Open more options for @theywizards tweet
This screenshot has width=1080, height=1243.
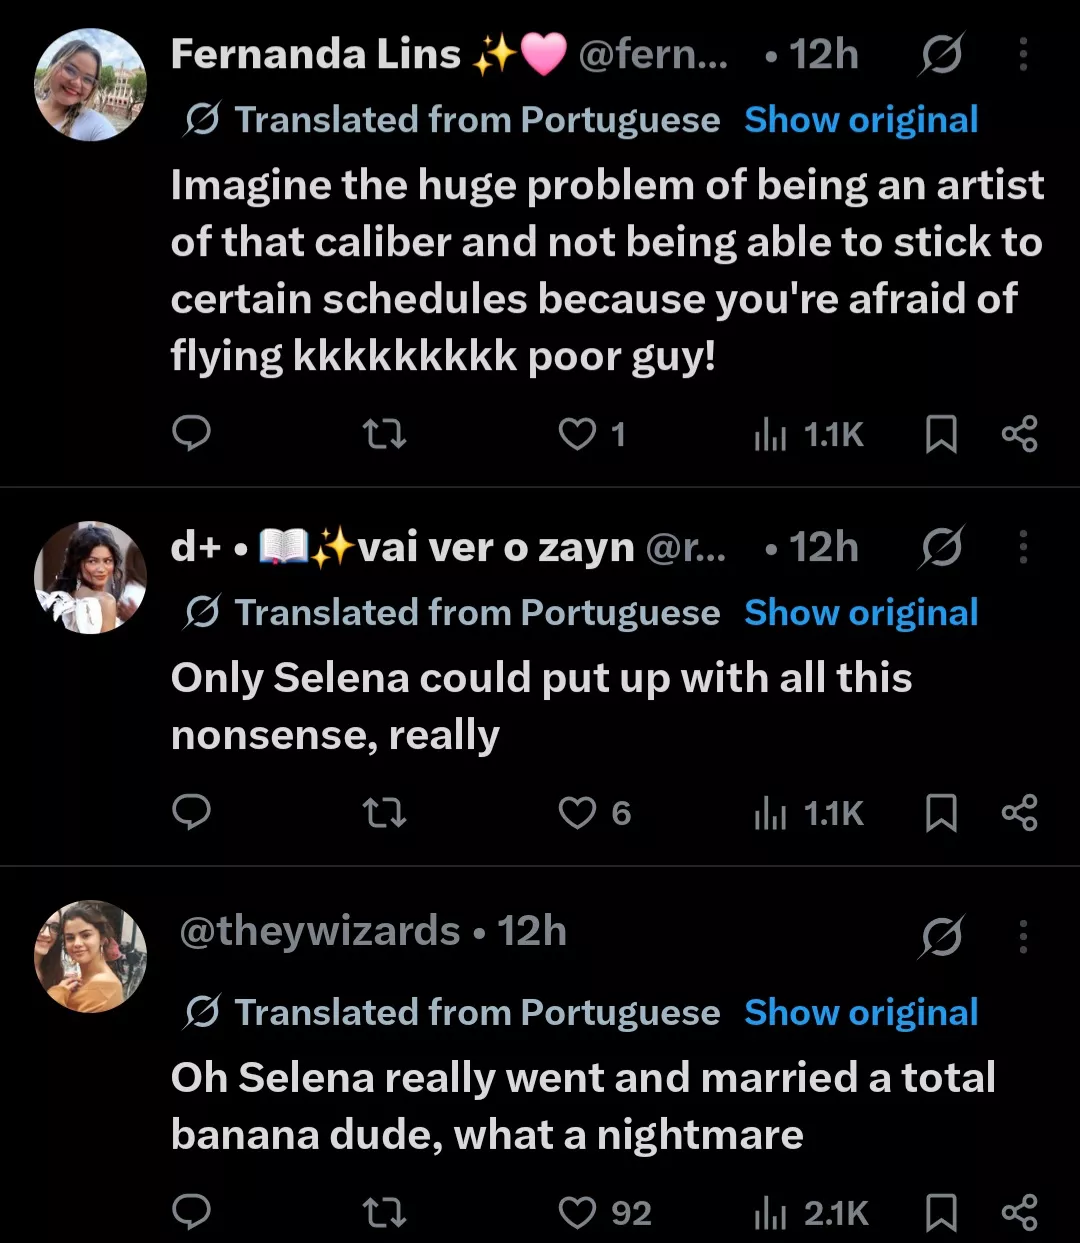[x=1023, y=936]
